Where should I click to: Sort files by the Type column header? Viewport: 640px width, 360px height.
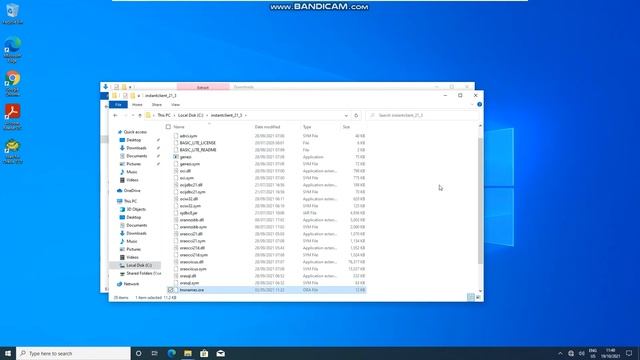click(x=307, y=127)
